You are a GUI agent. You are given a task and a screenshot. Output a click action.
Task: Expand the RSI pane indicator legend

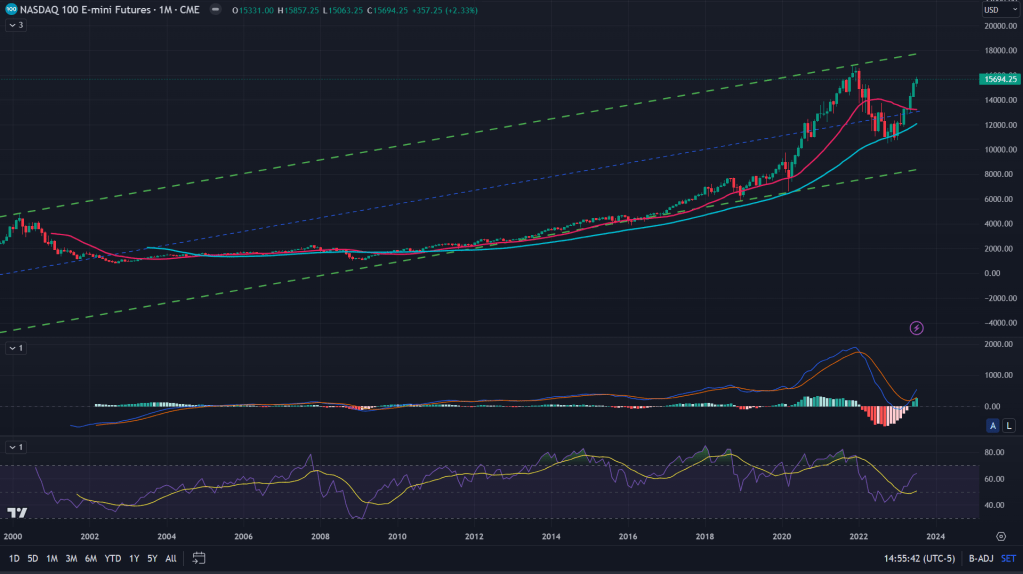pos(16,446)
